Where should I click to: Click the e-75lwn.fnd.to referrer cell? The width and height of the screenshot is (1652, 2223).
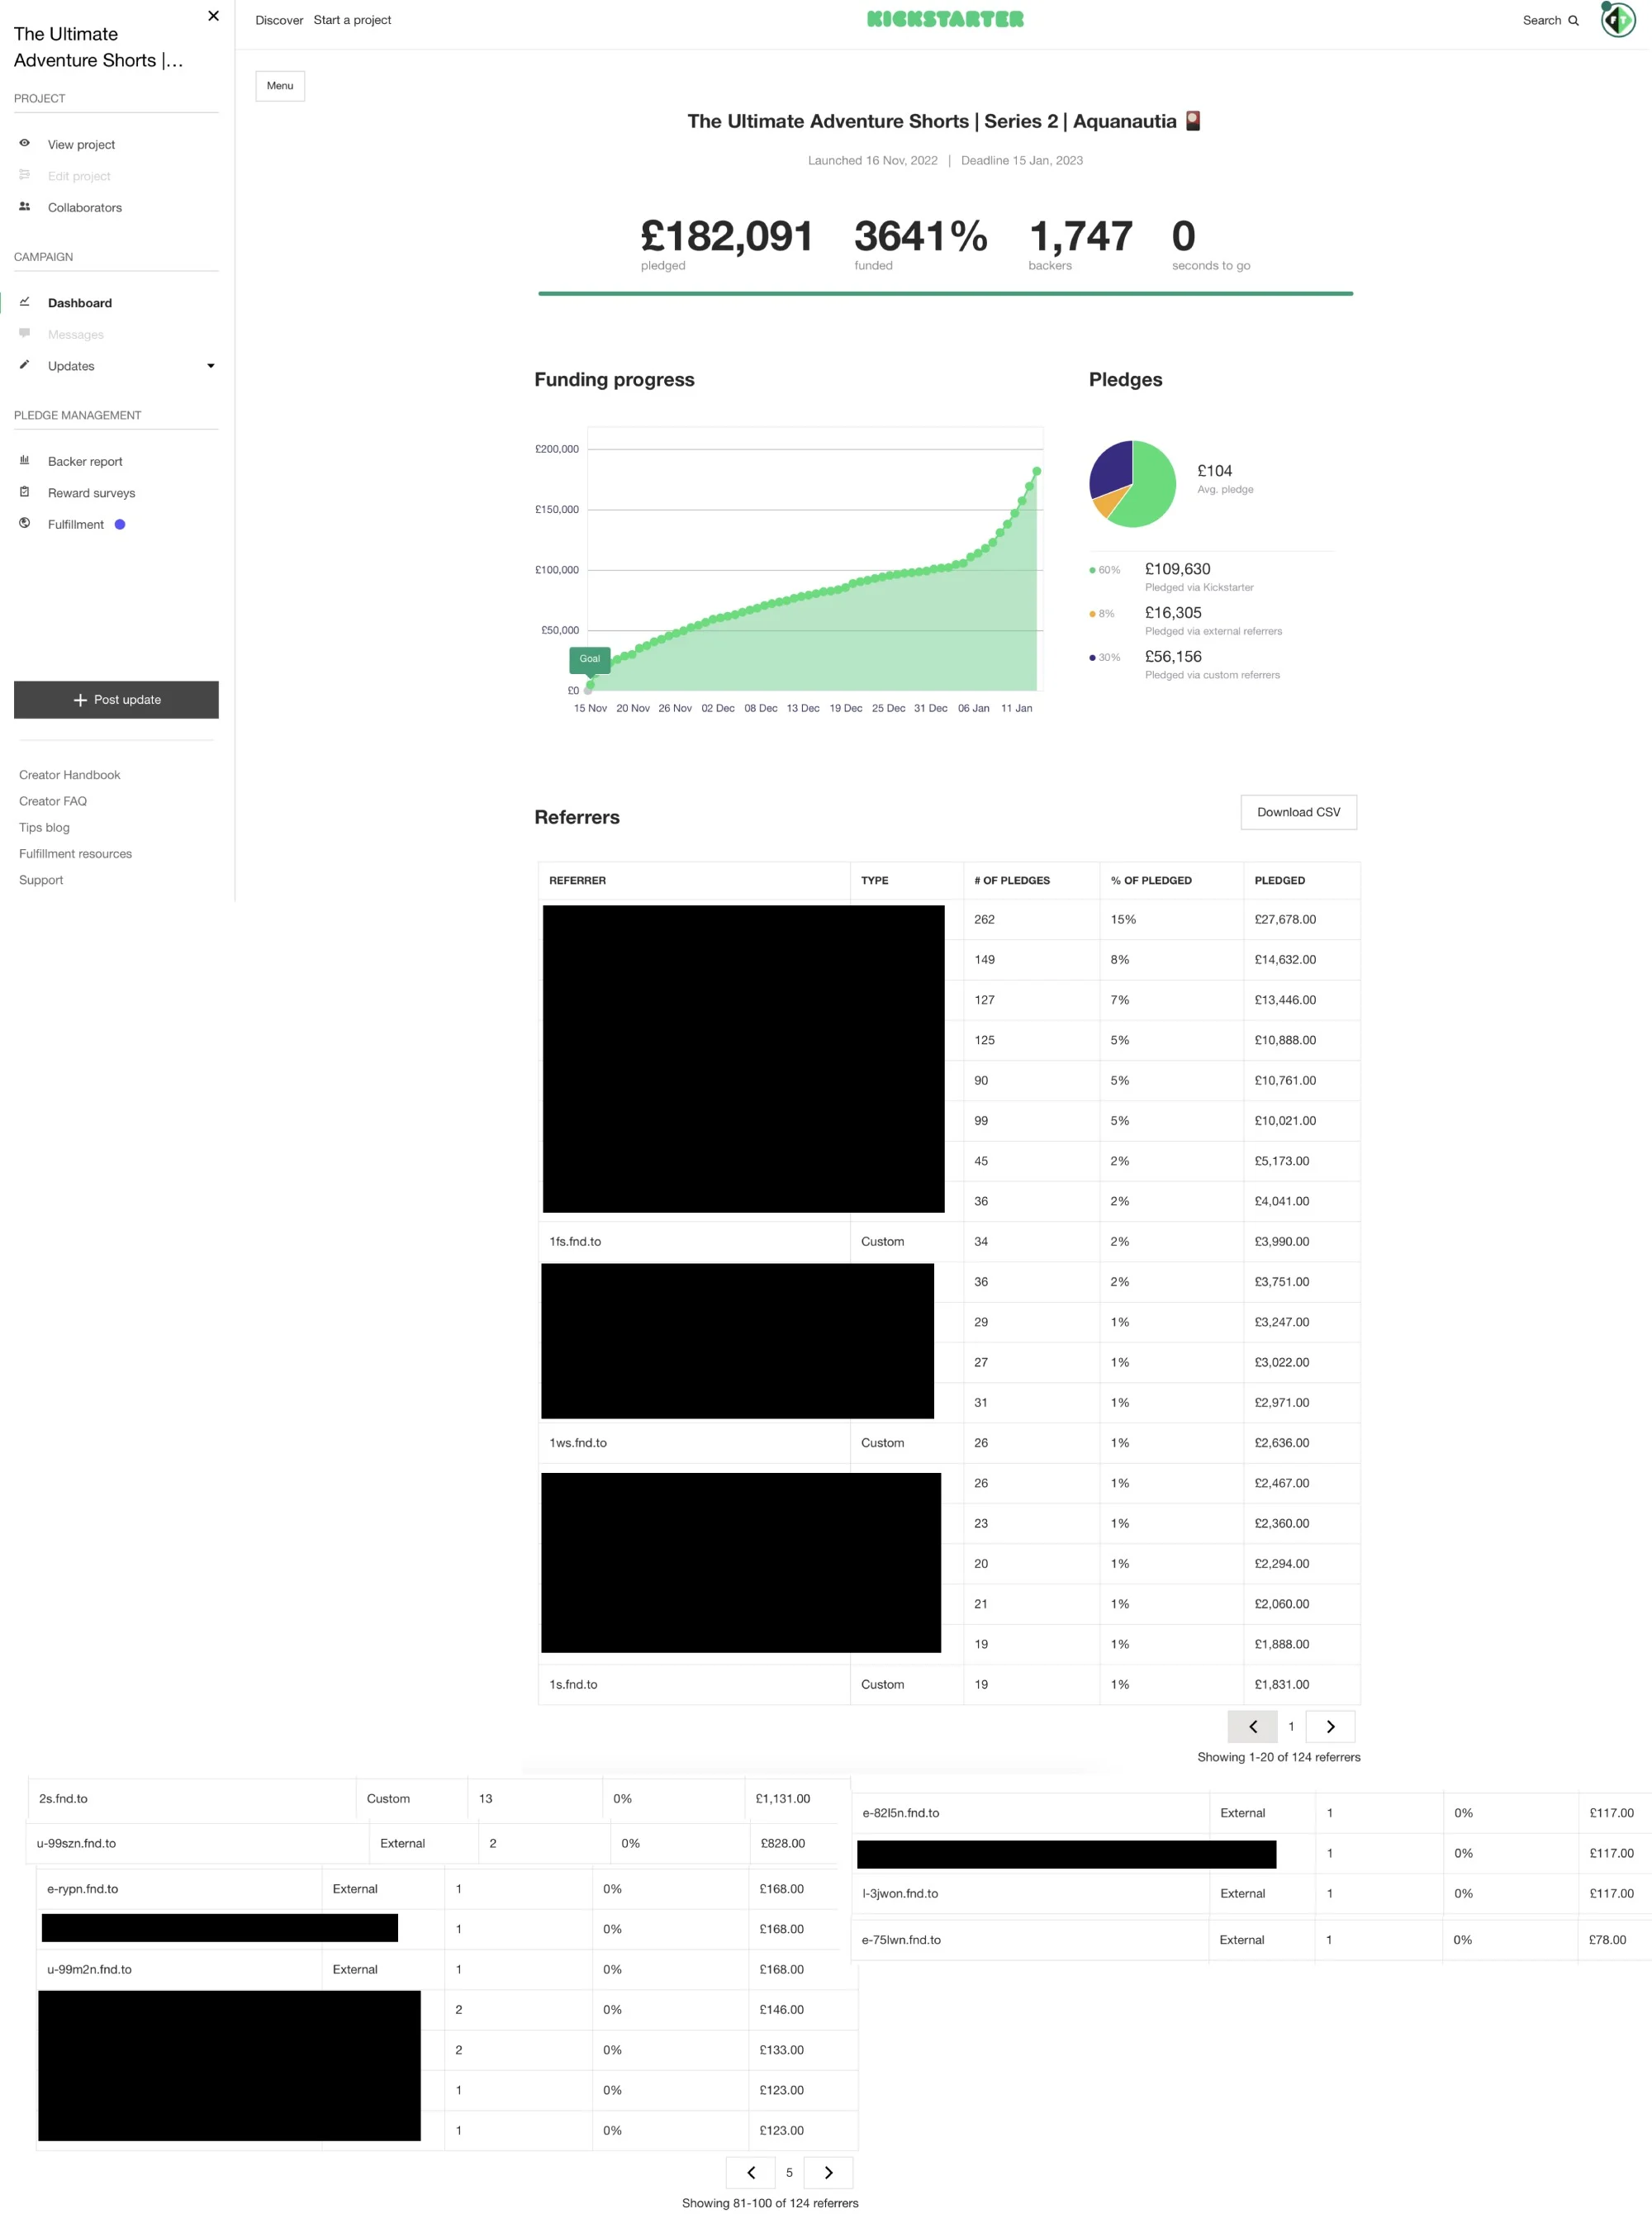(1030, 1940)
